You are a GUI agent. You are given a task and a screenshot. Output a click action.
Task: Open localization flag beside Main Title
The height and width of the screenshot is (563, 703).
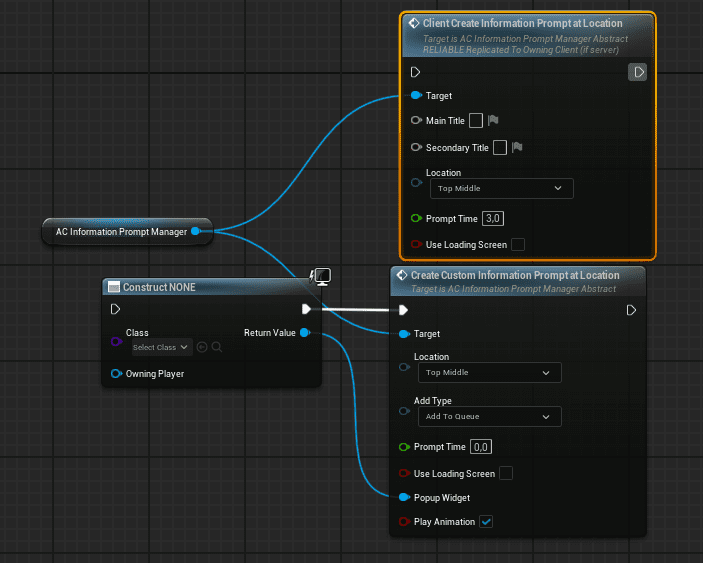click(493, 120)
